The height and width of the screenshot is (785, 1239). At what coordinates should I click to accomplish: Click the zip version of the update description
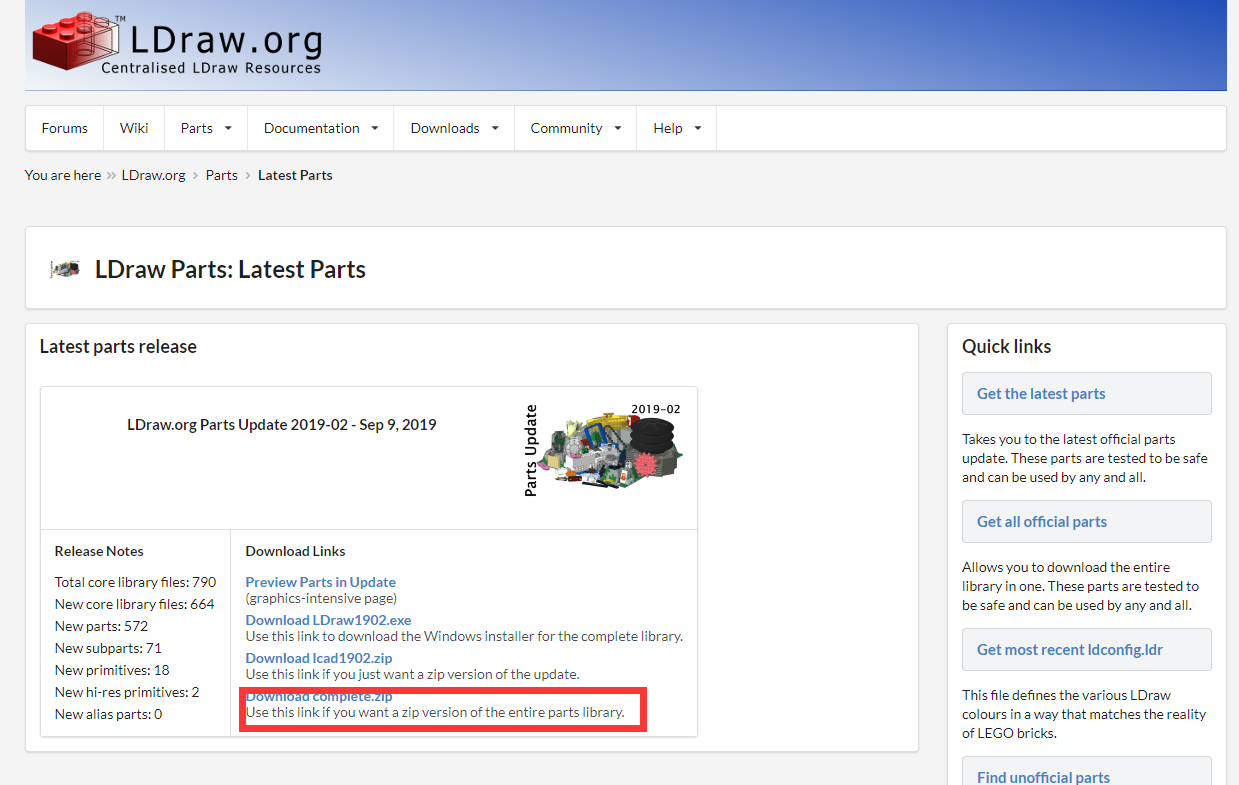[x=413, y=674]
